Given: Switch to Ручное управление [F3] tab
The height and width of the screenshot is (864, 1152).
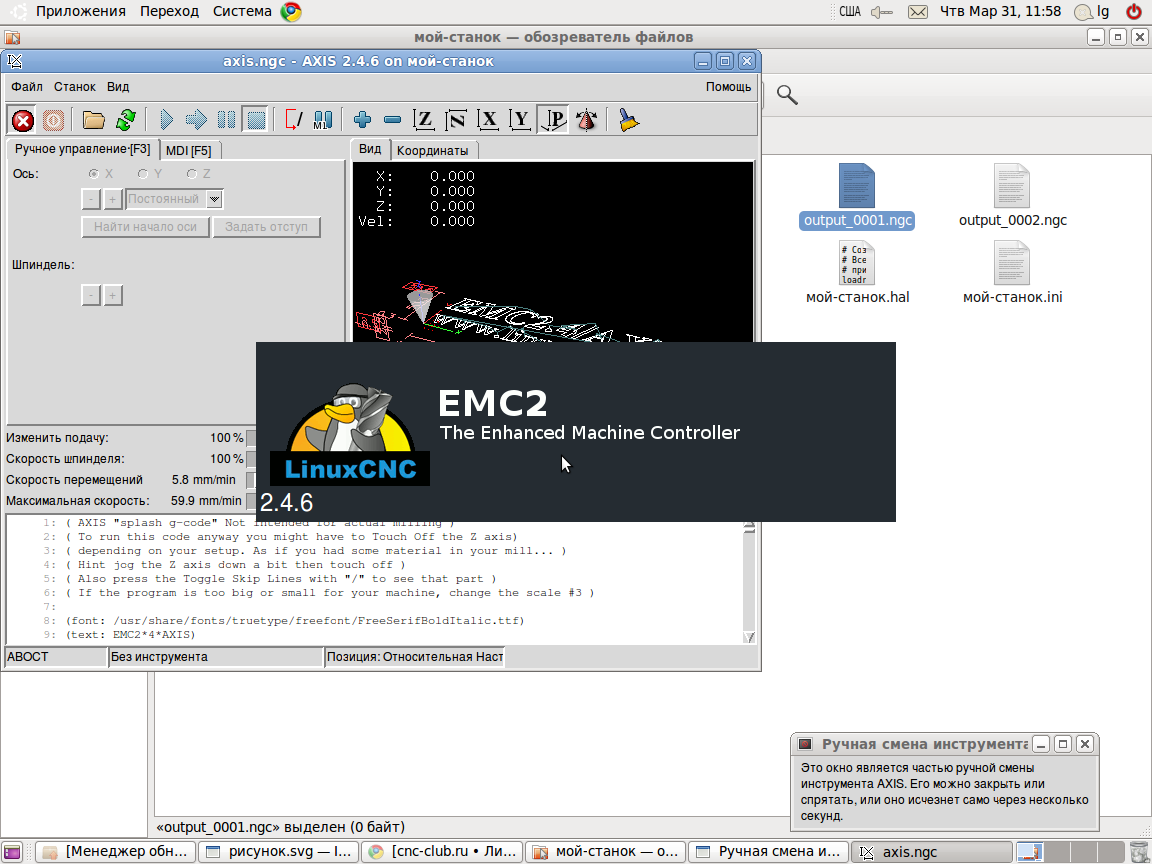Looking at the screenshot, I should 83,149.
